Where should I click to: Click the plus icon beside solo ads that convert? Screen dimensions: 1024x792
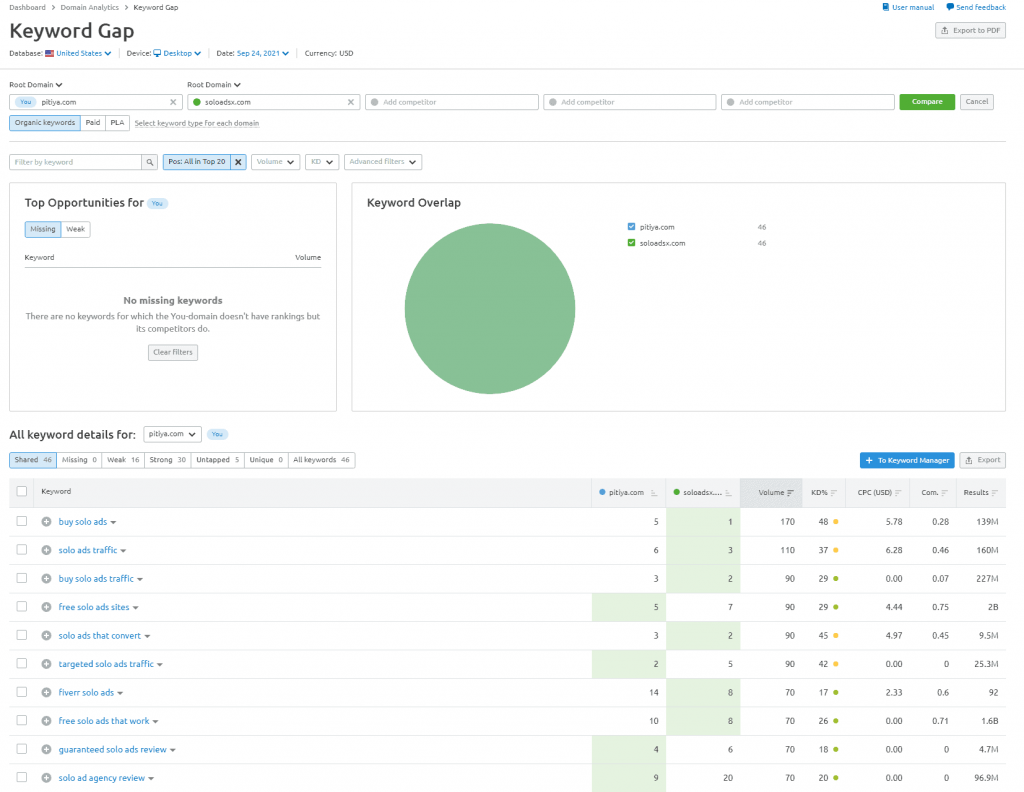click(x=46, y=635)
